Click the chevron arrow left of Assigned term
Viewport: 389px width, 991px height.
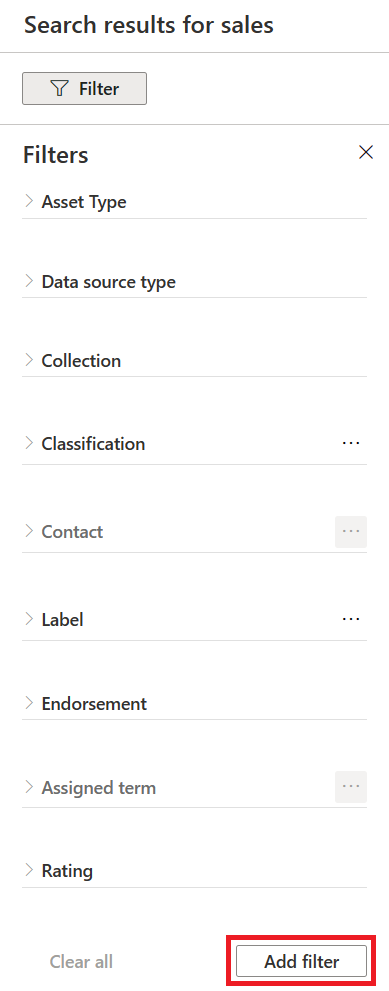tap(29, 787)
